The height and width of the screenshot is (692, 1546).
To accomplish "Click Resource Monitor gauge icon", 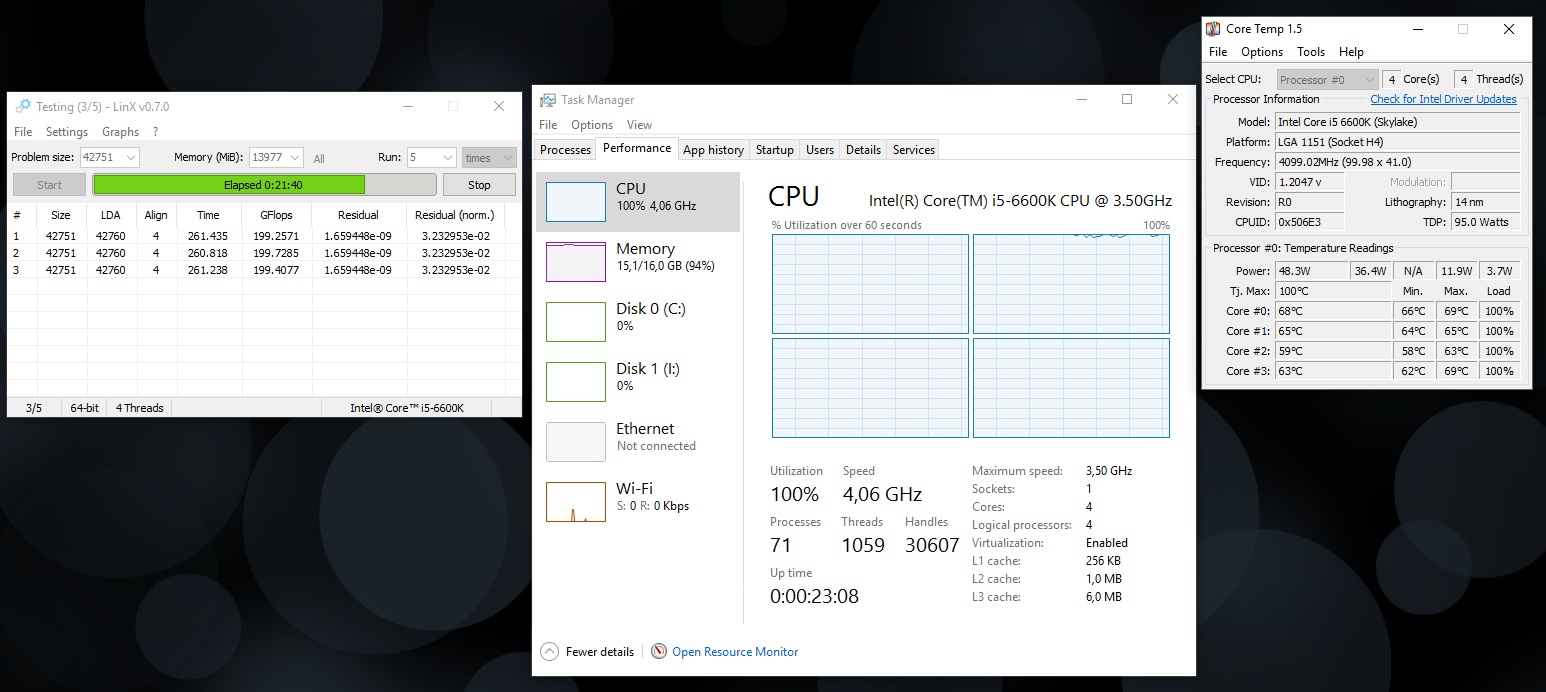I will [x=659, y=651].
